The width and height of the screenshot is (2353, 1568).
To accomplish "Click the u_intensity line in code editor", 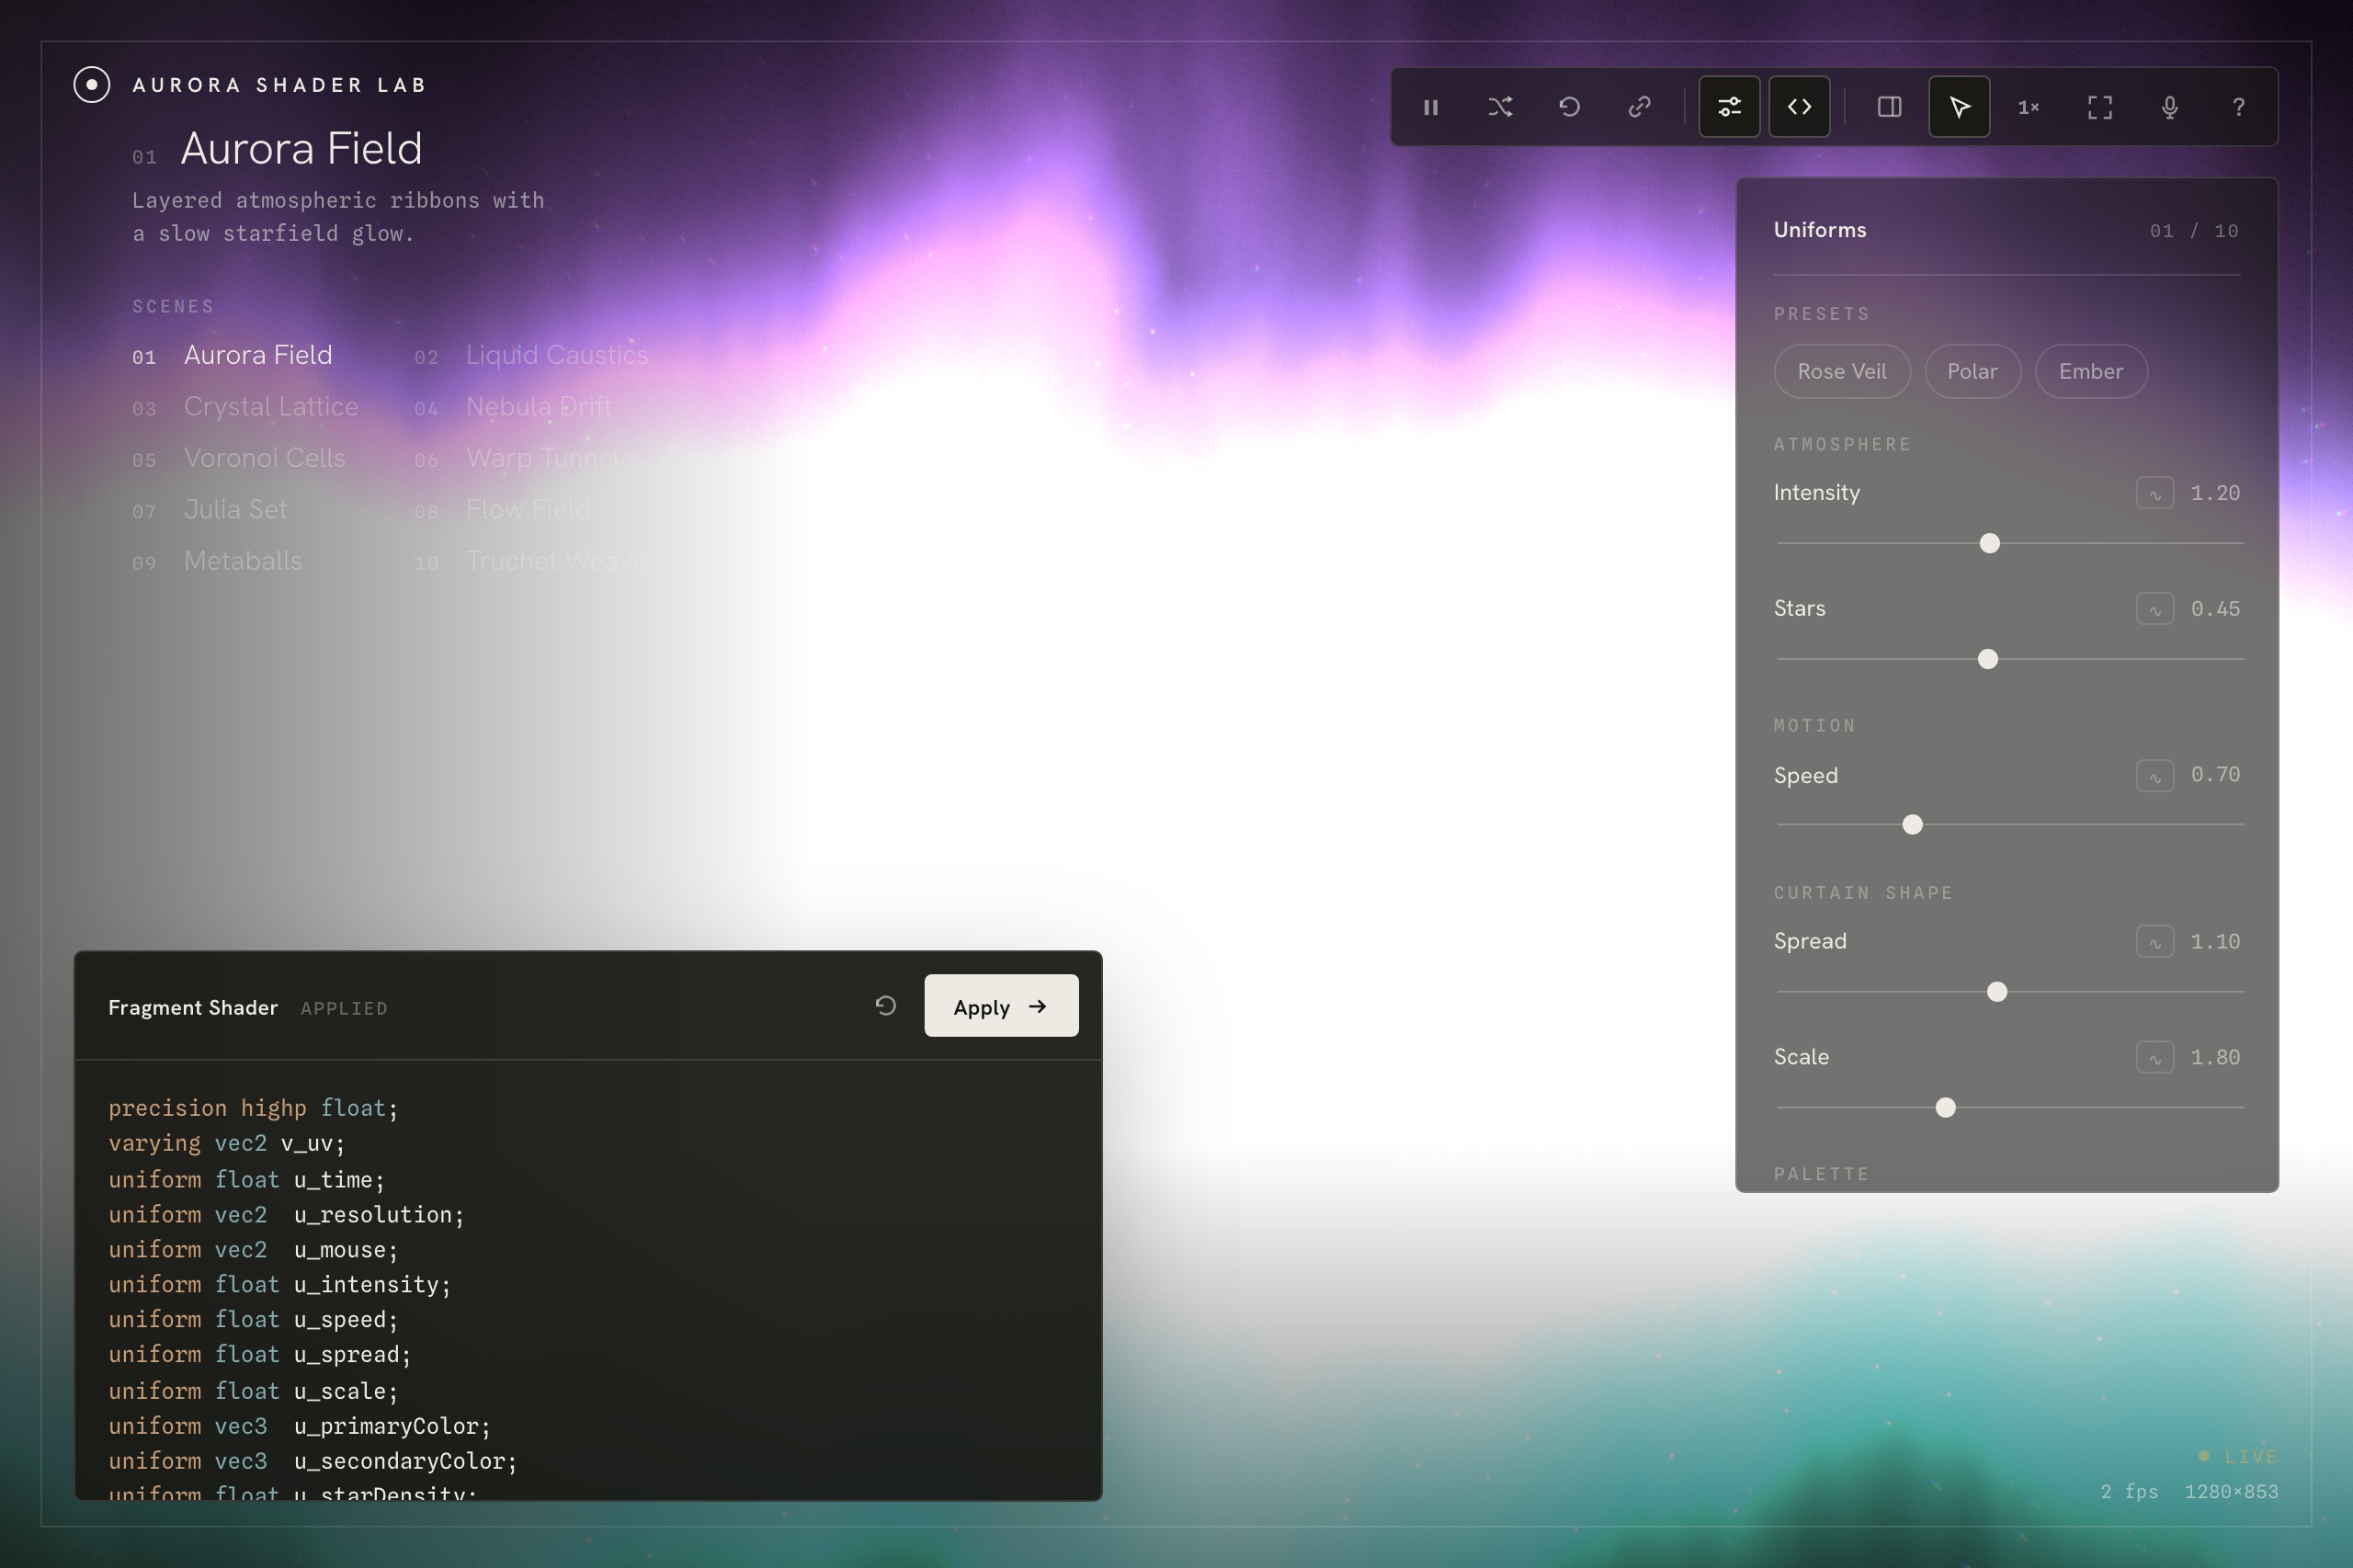I will tap(280, 1285).
